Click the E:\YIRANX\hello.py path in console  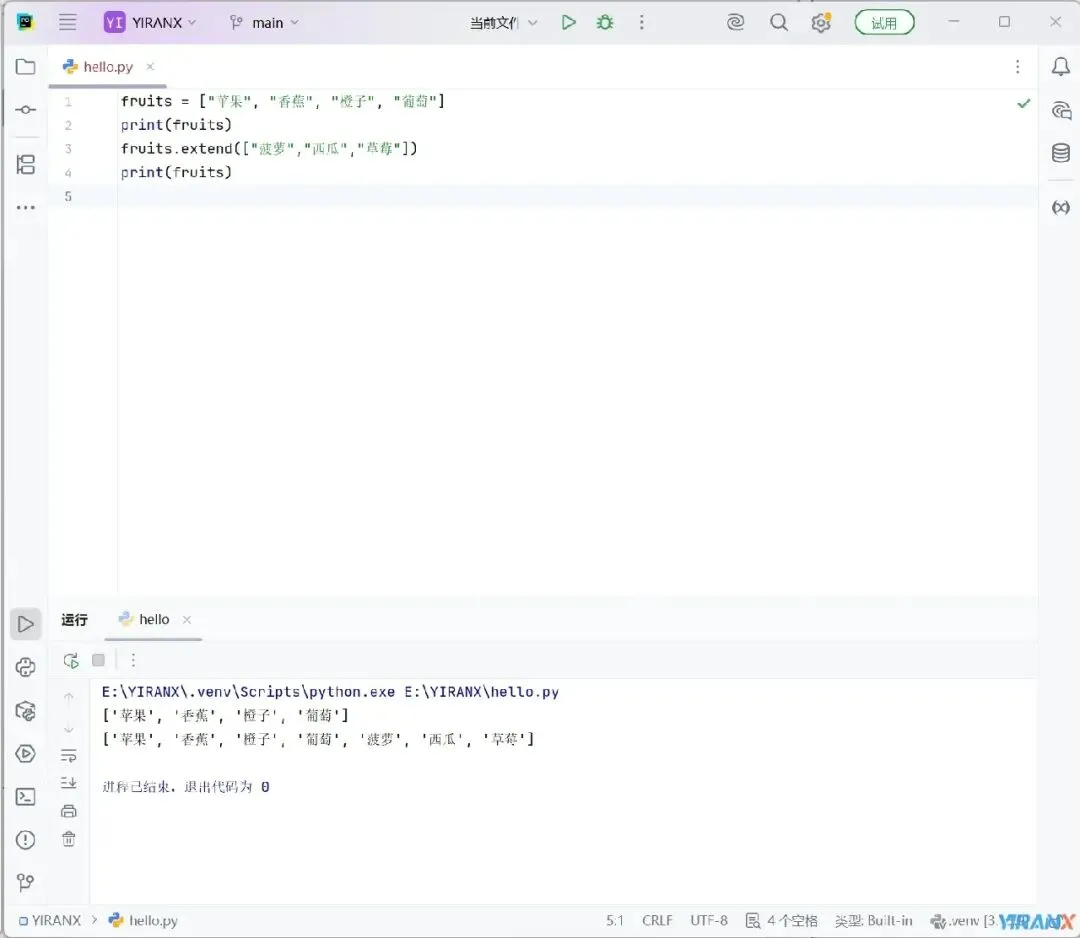pos(481,692)
